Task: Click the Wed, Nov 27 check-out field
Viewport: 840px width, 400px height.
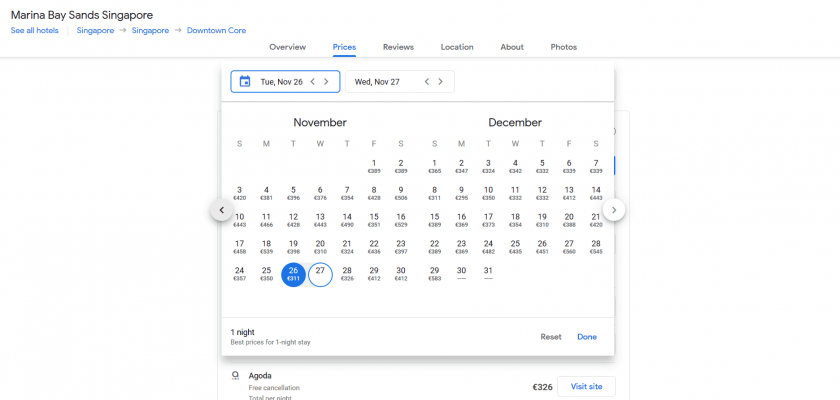Action: point(400,81)
